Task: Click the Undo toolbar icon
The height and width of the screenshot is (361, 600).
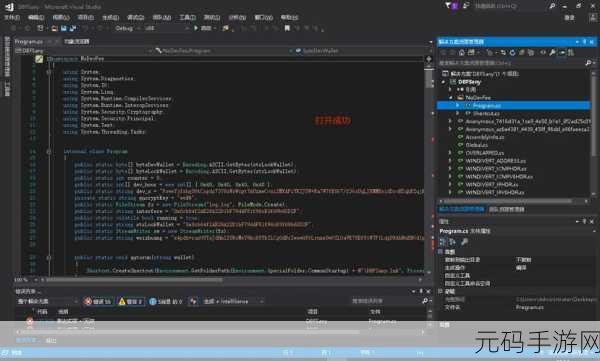Action: pyautogui.click(x=86, y=28)
